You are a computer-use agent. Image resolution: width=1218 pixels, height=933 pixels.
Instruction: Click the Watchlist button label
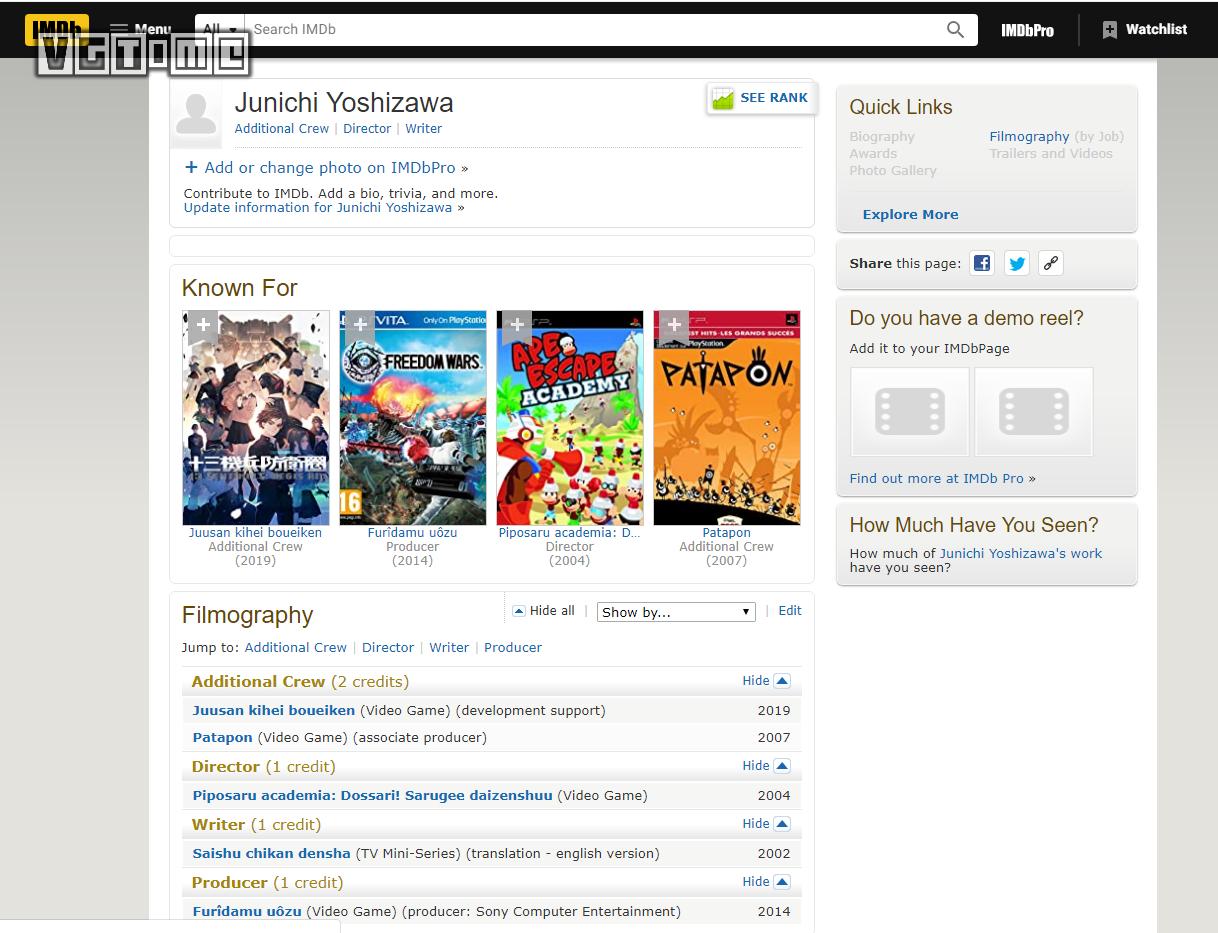click(1156, 30)
